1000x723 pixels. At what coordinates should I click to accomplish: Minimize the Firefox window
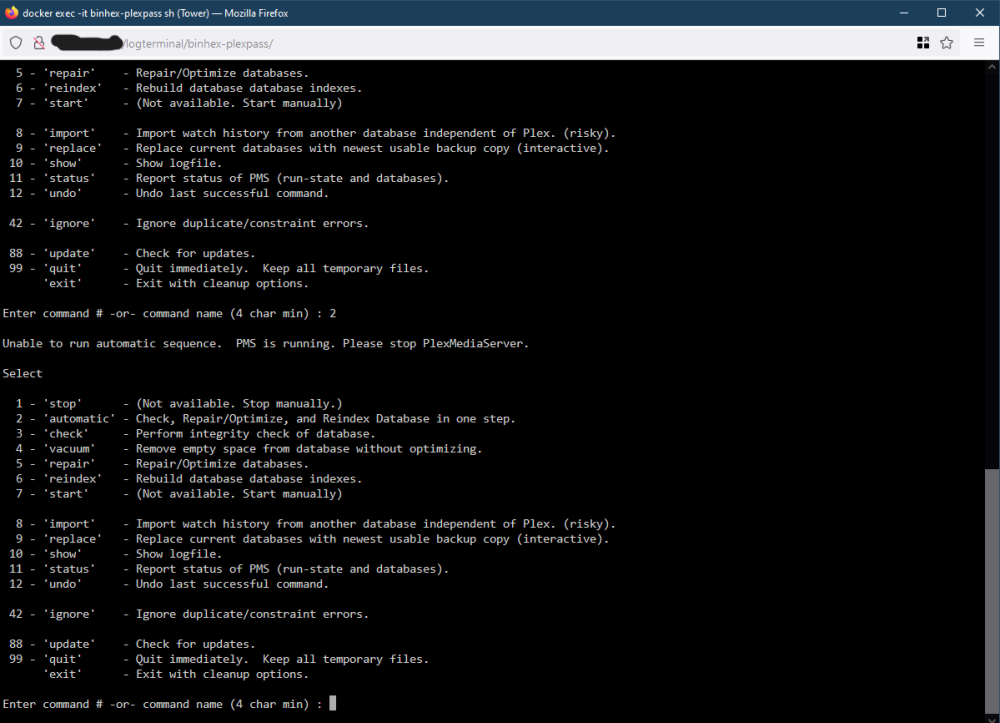pos(904,13)
